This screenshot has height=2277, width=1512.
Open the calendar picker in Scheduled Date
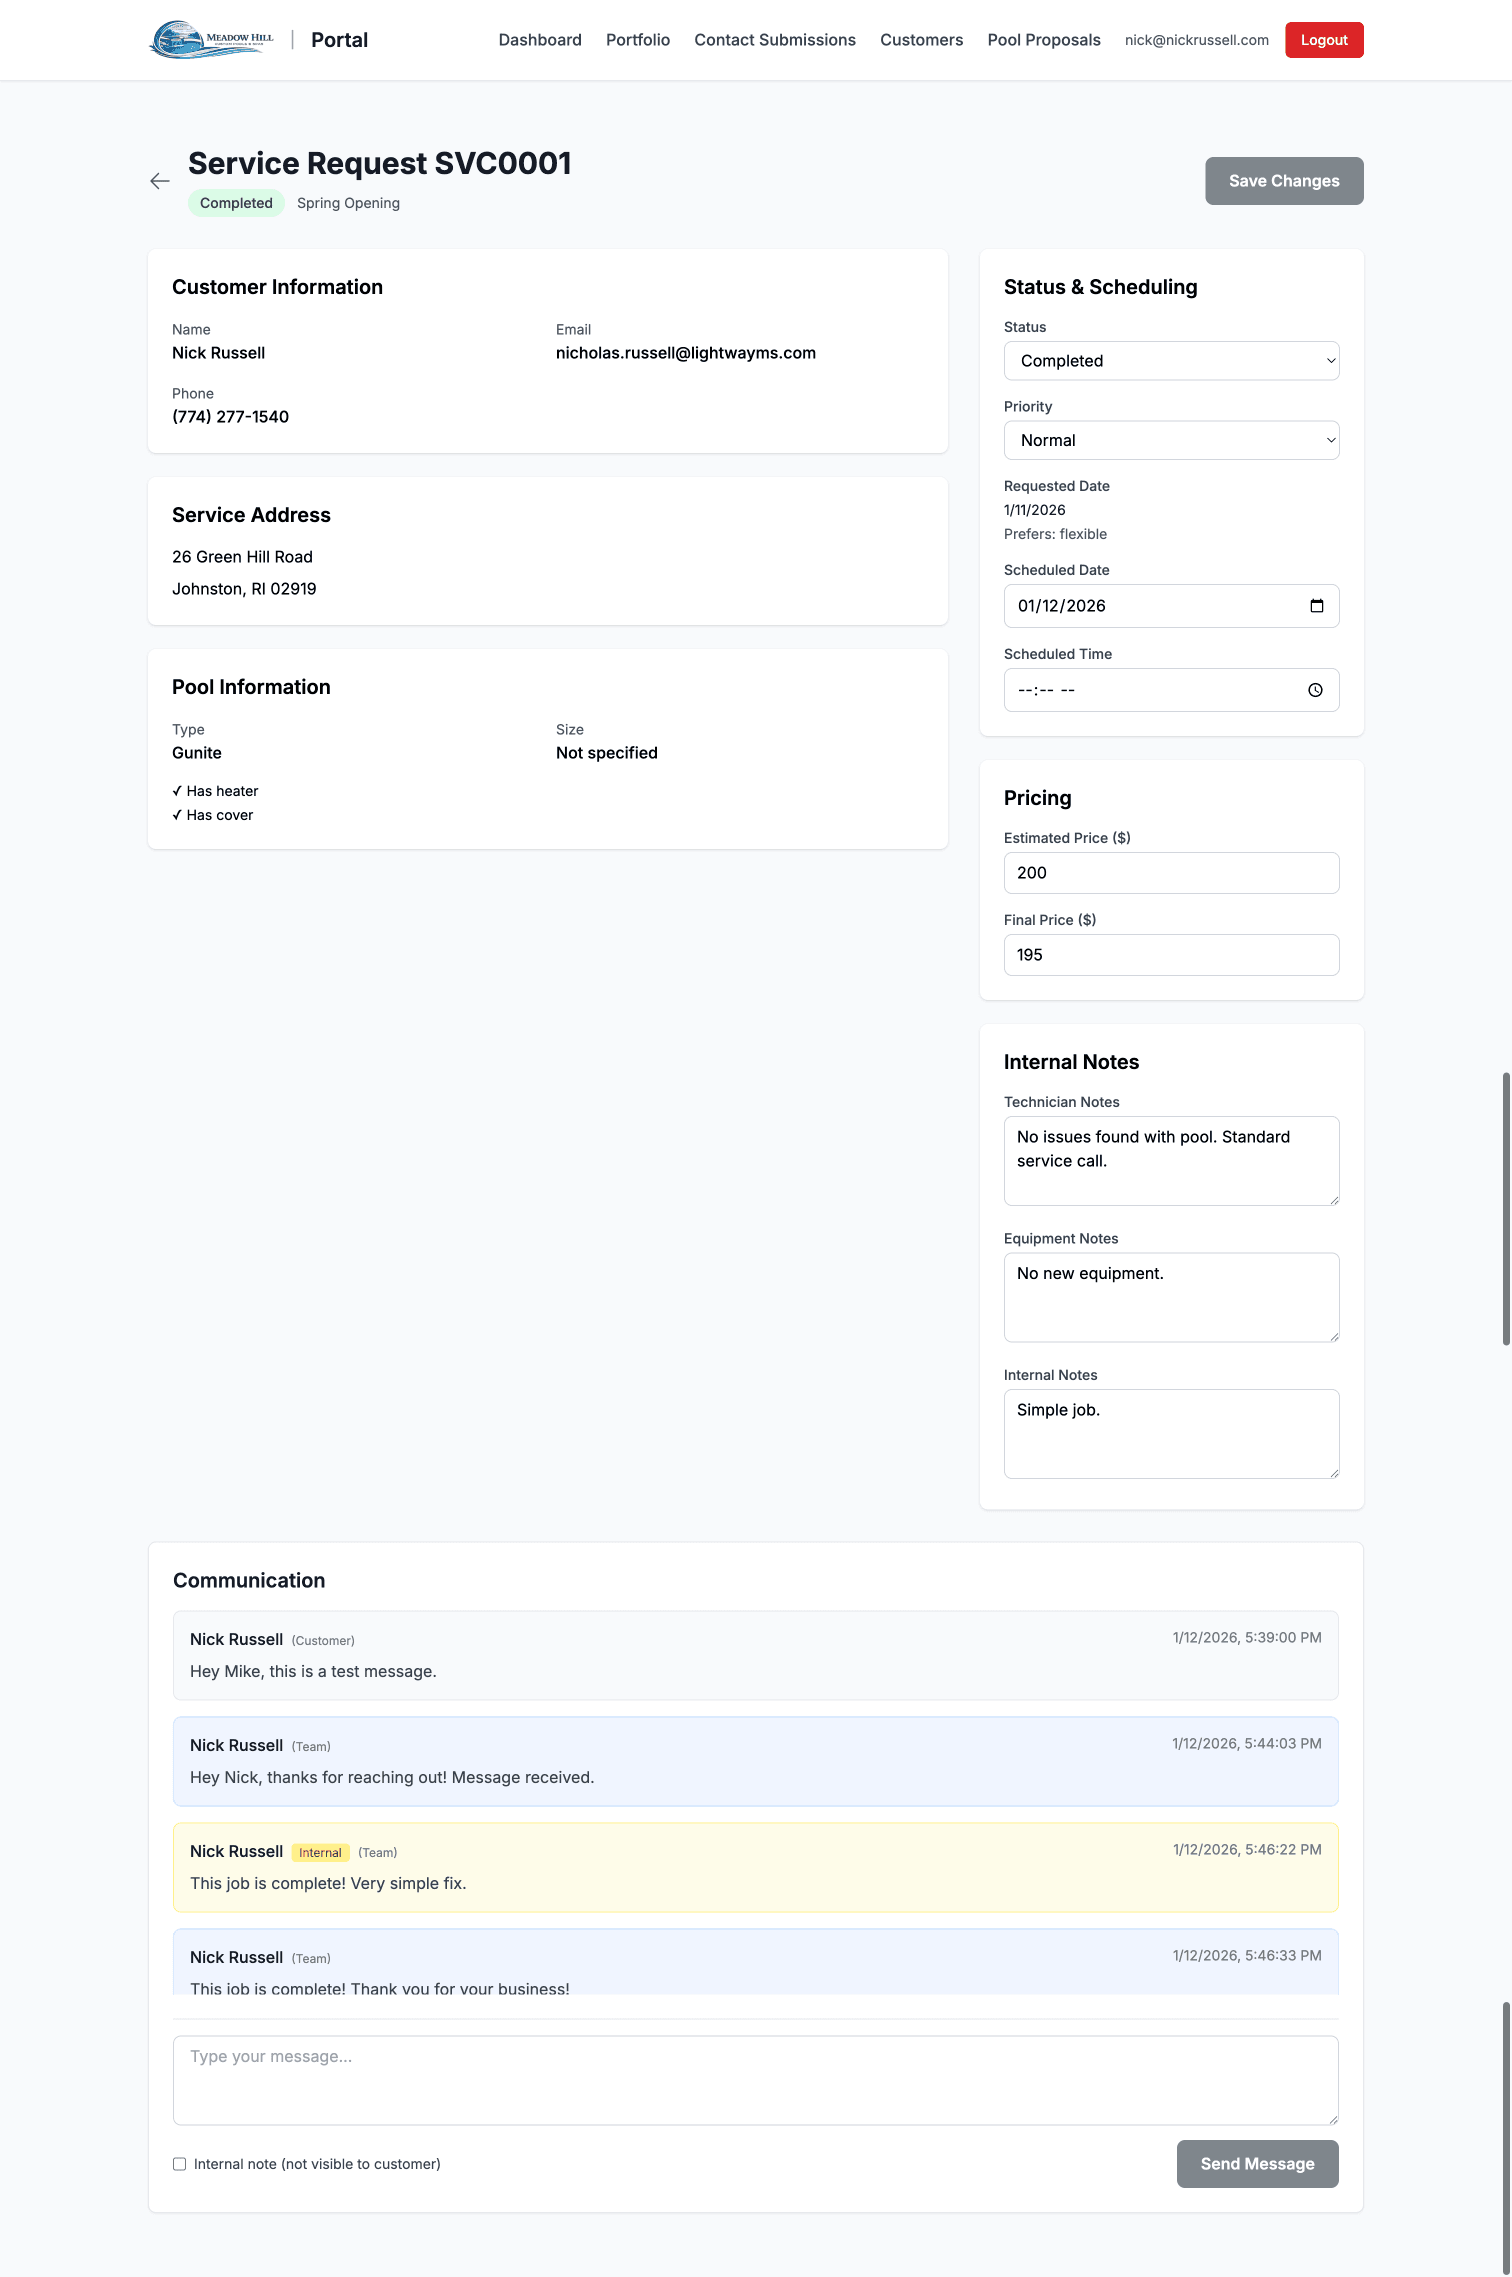tap(1316, 606)
